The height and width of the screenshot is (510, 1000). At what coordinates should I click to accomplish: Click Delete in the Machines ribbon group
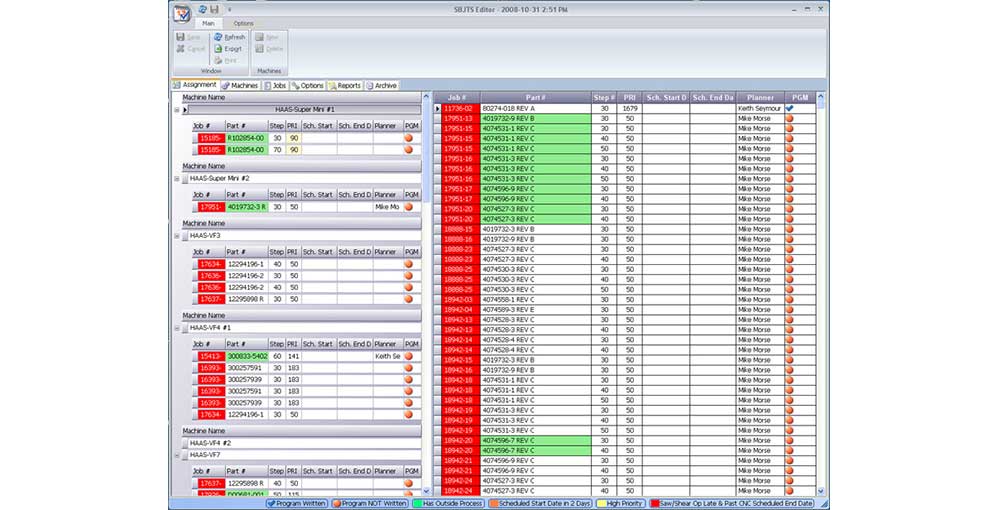click(269, 48)
